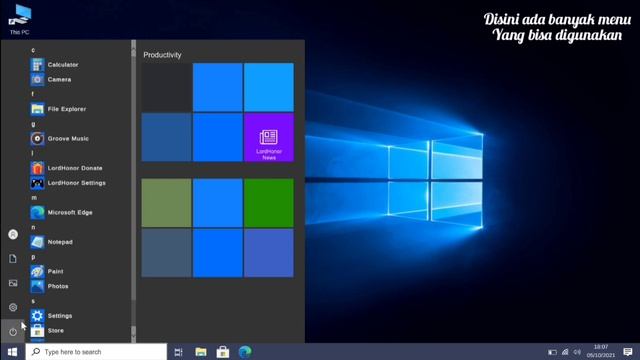The width and height of the screenshot is (640, 360).
Task: Open Task View on the taskbar
Action: (x=178, y=352)
